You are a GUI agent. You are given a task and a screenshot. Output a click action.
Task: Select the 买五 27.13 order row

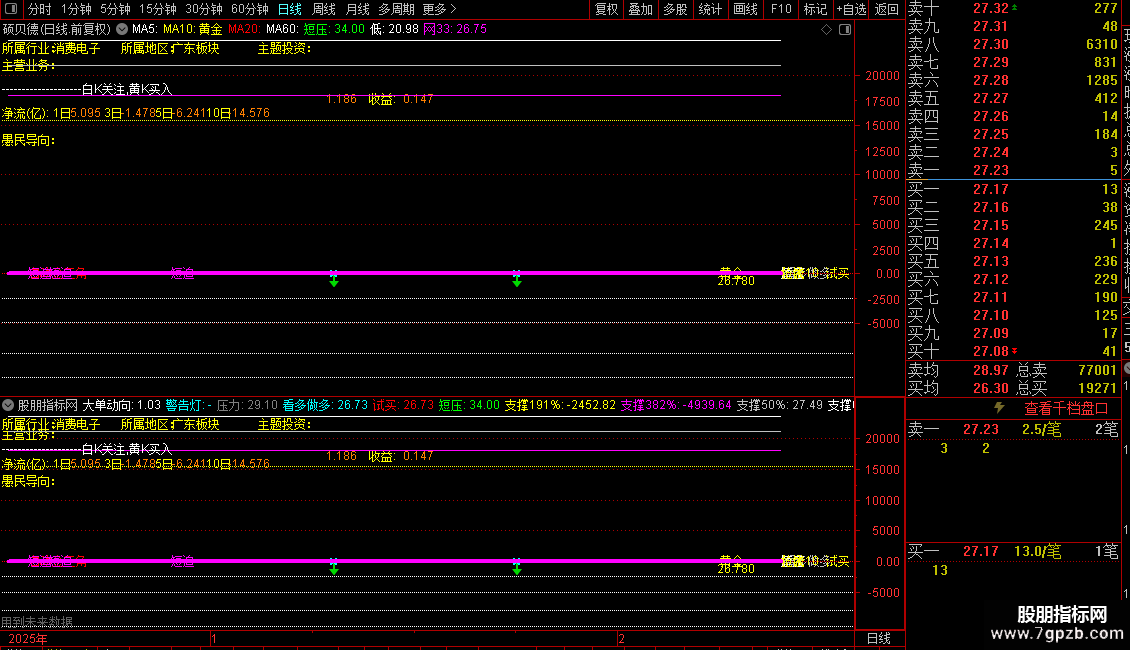coord(1013,261)
